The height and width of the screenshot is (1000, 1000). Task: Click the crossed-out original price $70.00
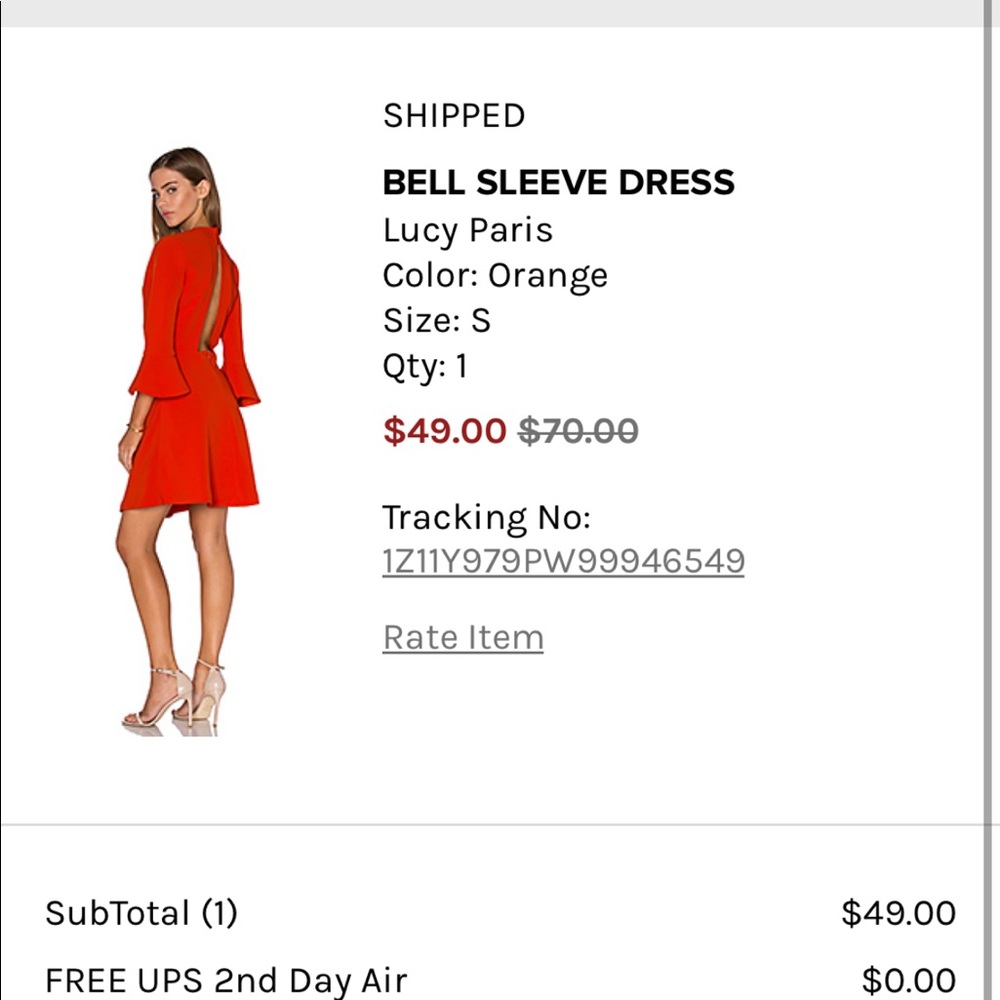coord(577,430)
